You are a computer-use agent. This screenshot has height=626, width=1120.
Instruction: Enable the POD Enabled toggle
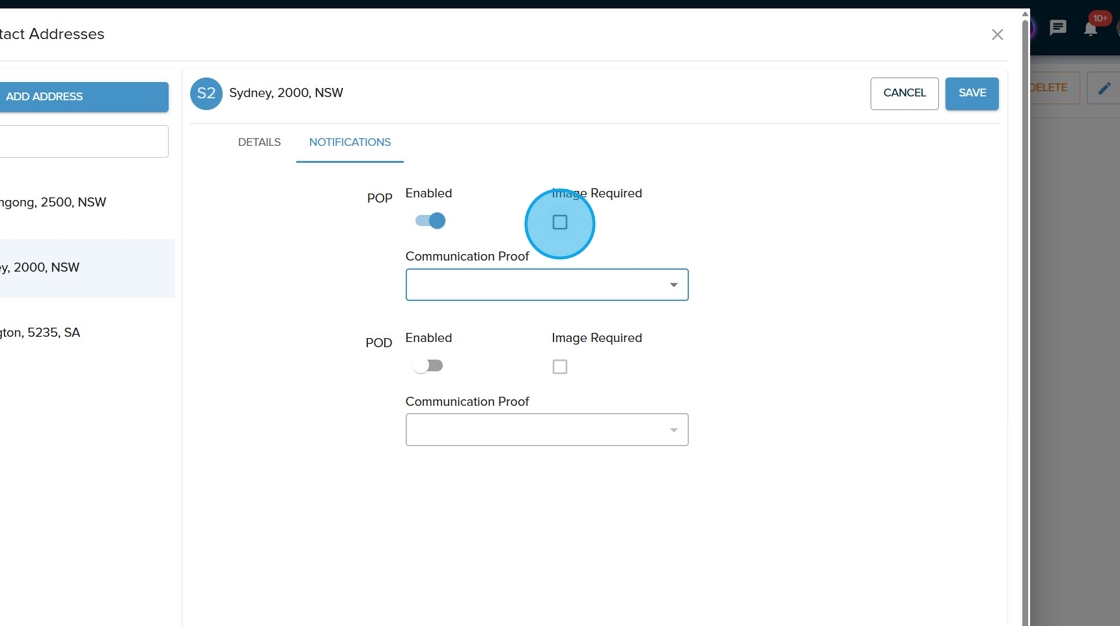pos(428,366)
